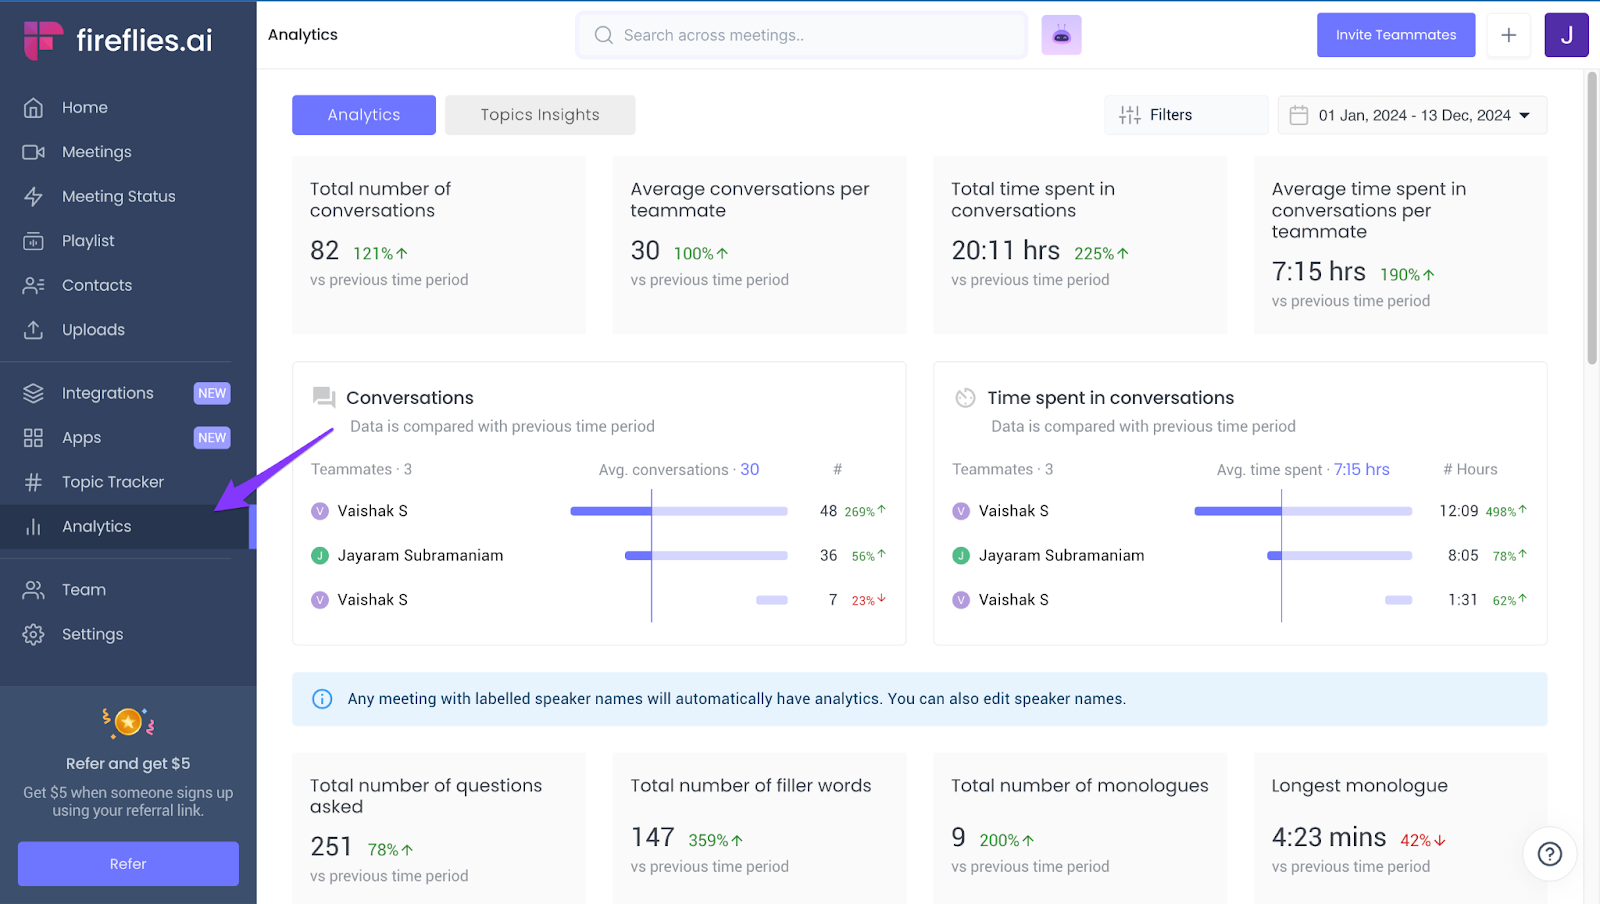Click the Invite Teammates button
The height and width of the screenshot is (904, 1600).
[1395, 35]
